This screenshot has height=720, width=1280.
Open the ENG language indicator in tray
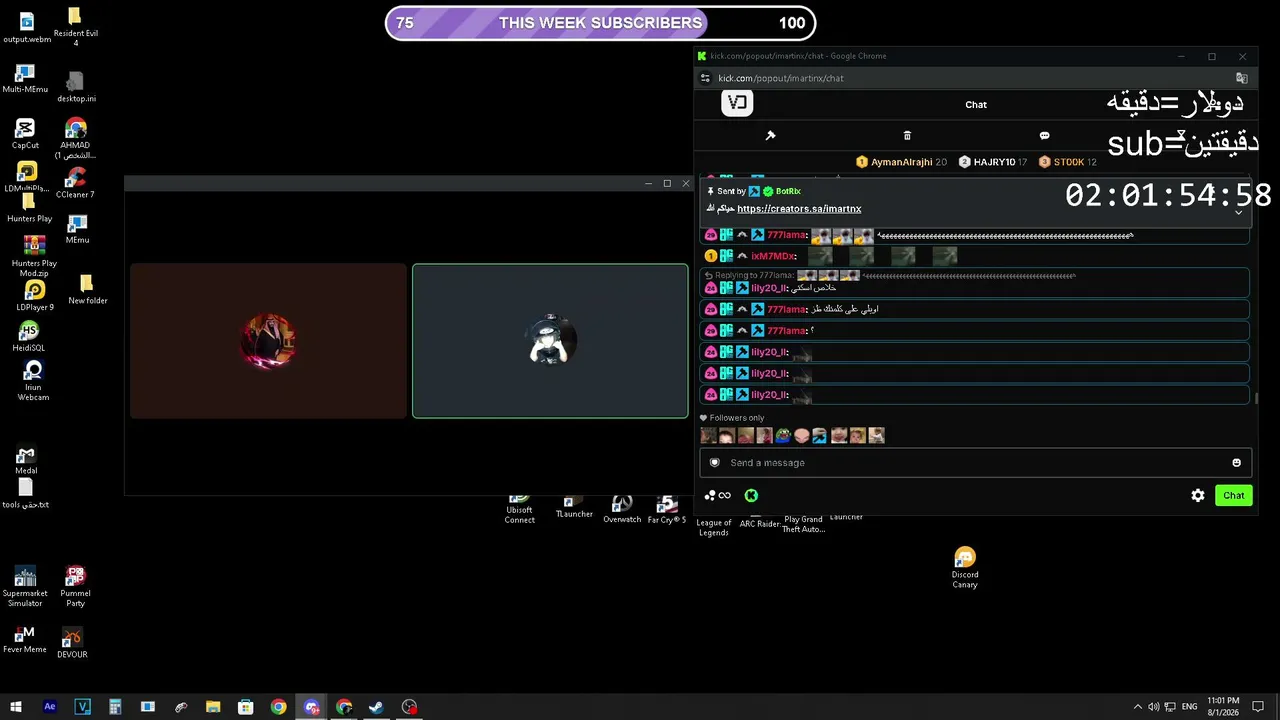pos(1188,707)
